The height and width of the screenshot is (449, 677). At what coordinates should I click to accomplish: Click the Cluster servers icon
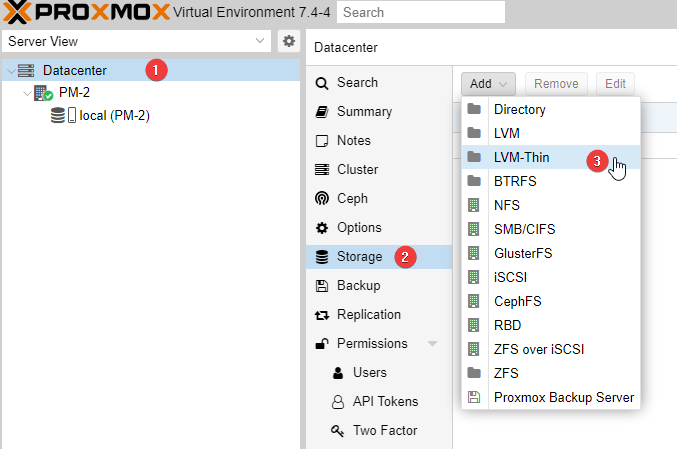pos(322,170)
